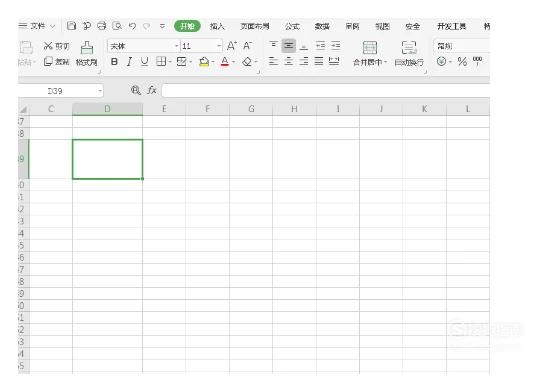
Task: Click the Wrap Text icon
Action: point(409,48)
